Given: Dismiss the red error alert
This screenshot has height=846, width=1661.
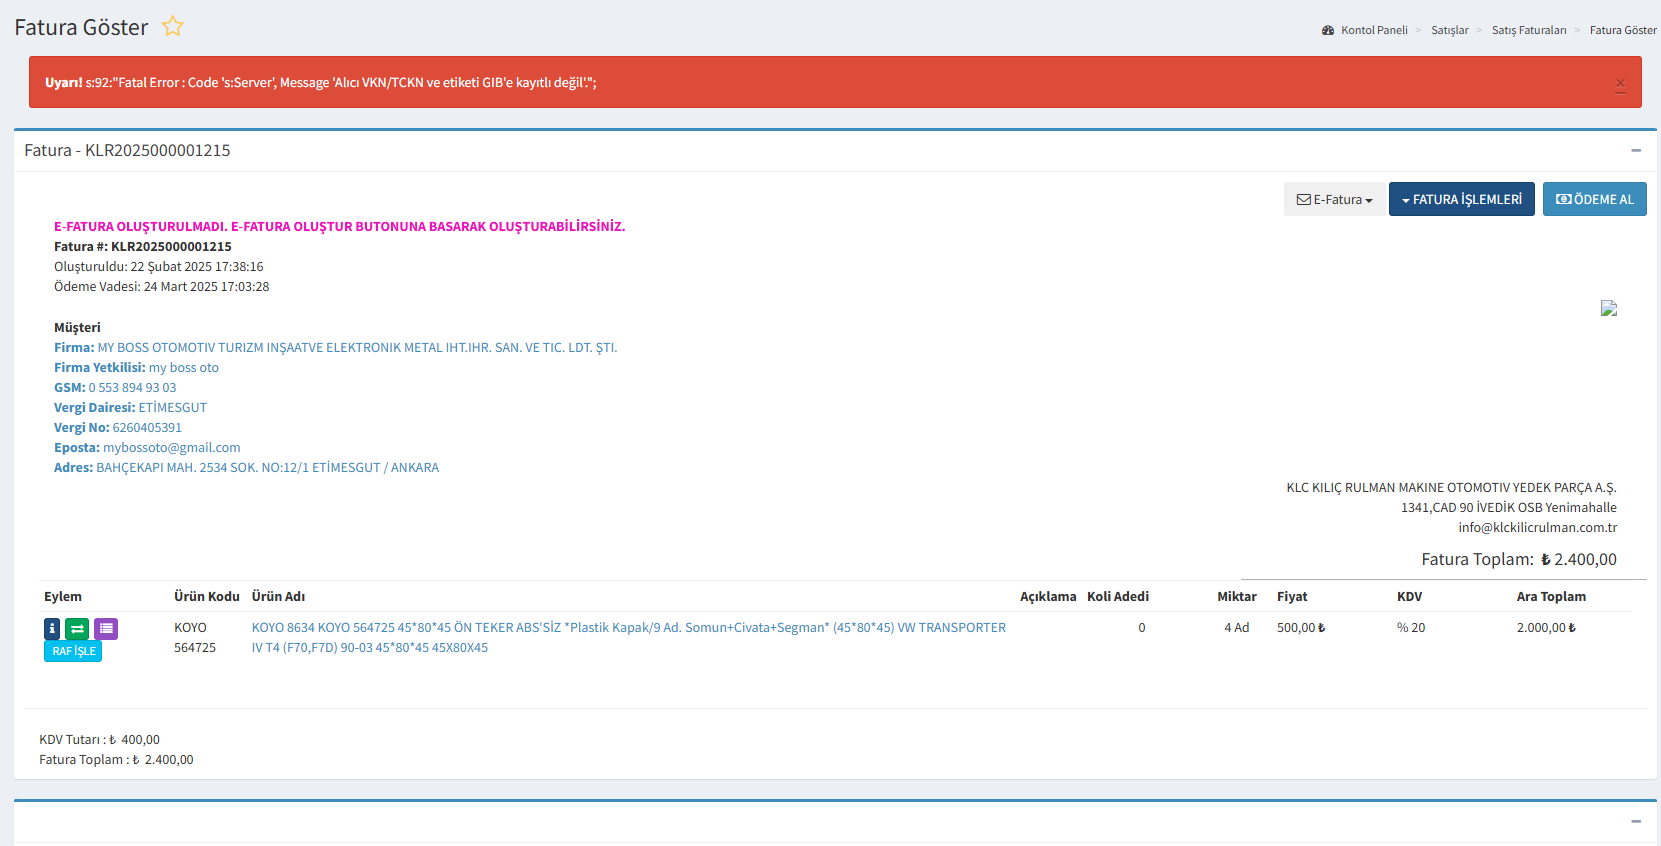Looking at the screenshot, I should coord(1620,84).
